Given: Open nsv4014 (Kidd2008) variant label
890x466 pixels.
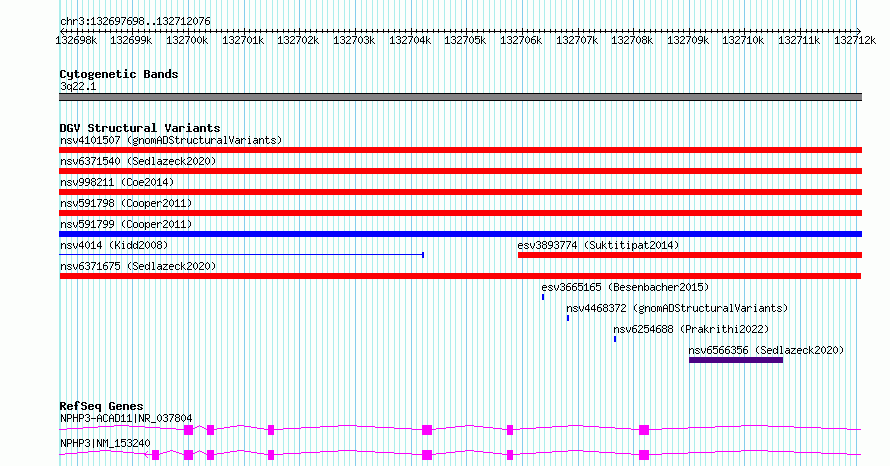Looking at the screenshot, I should coord(114,245).
